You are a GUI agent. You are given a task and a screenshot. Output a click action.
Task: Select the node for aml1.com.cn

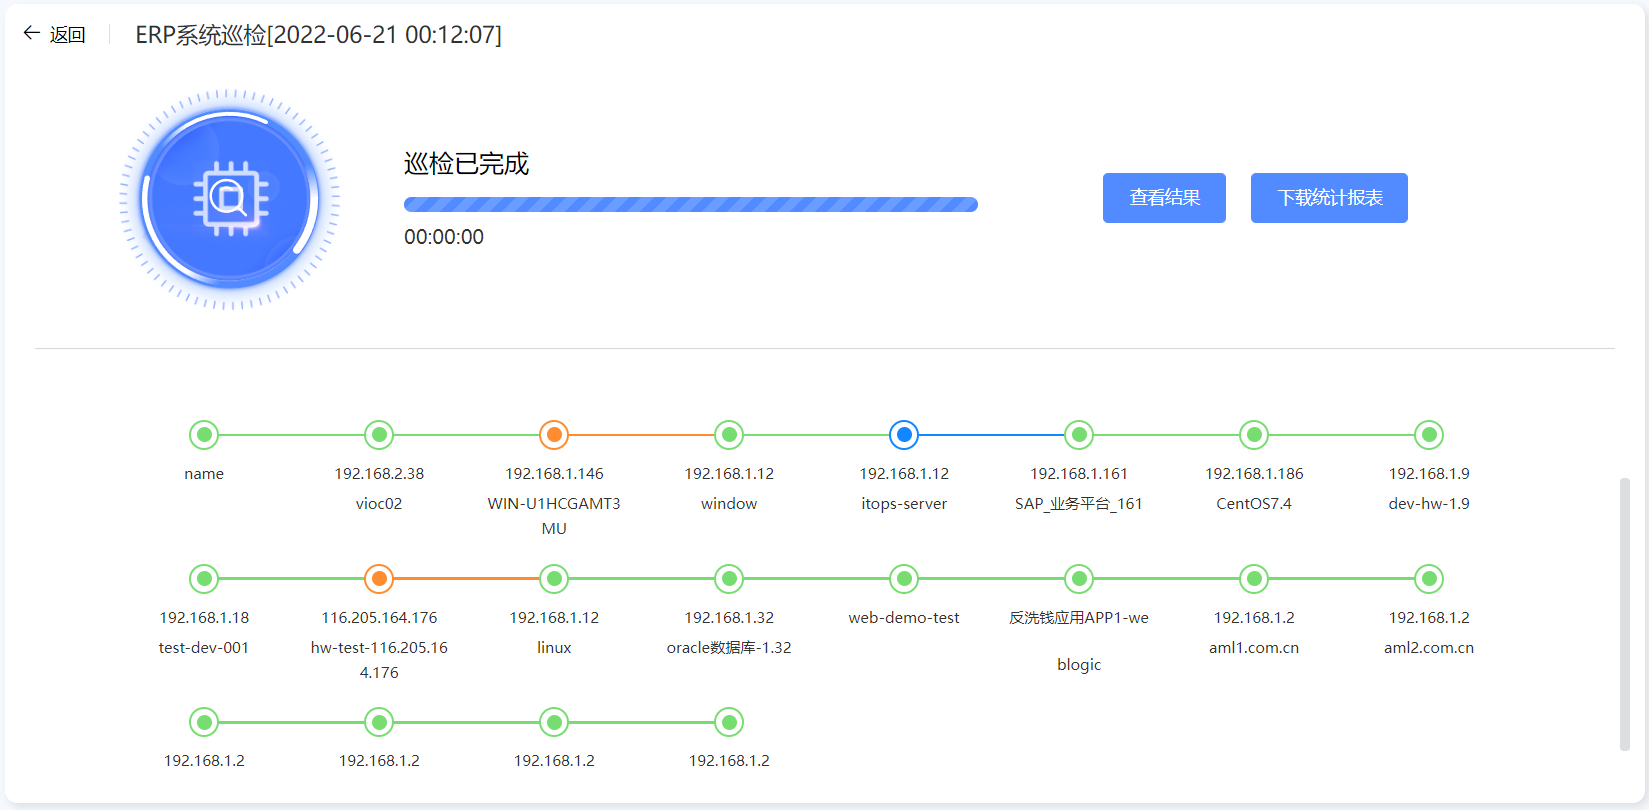tap(1254, 579)
